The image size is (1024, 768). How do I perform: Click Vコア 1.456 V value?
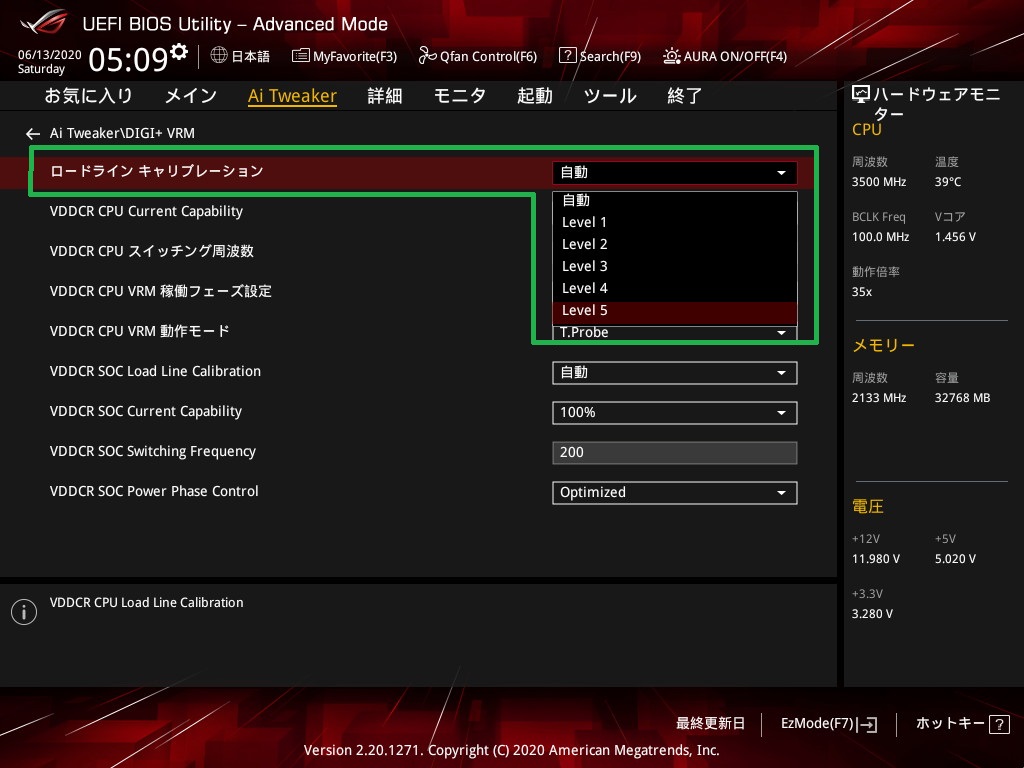point(955,237)
